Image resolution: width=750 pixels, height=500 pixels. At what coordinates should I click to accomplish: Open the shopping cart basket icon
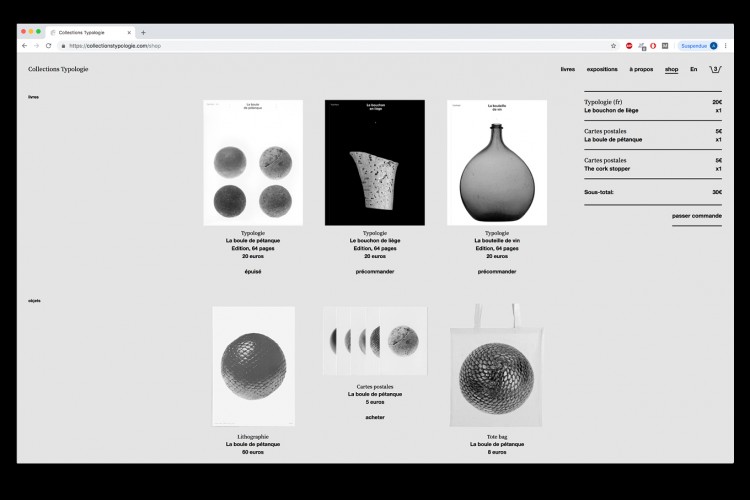click(x=715, y=69)
